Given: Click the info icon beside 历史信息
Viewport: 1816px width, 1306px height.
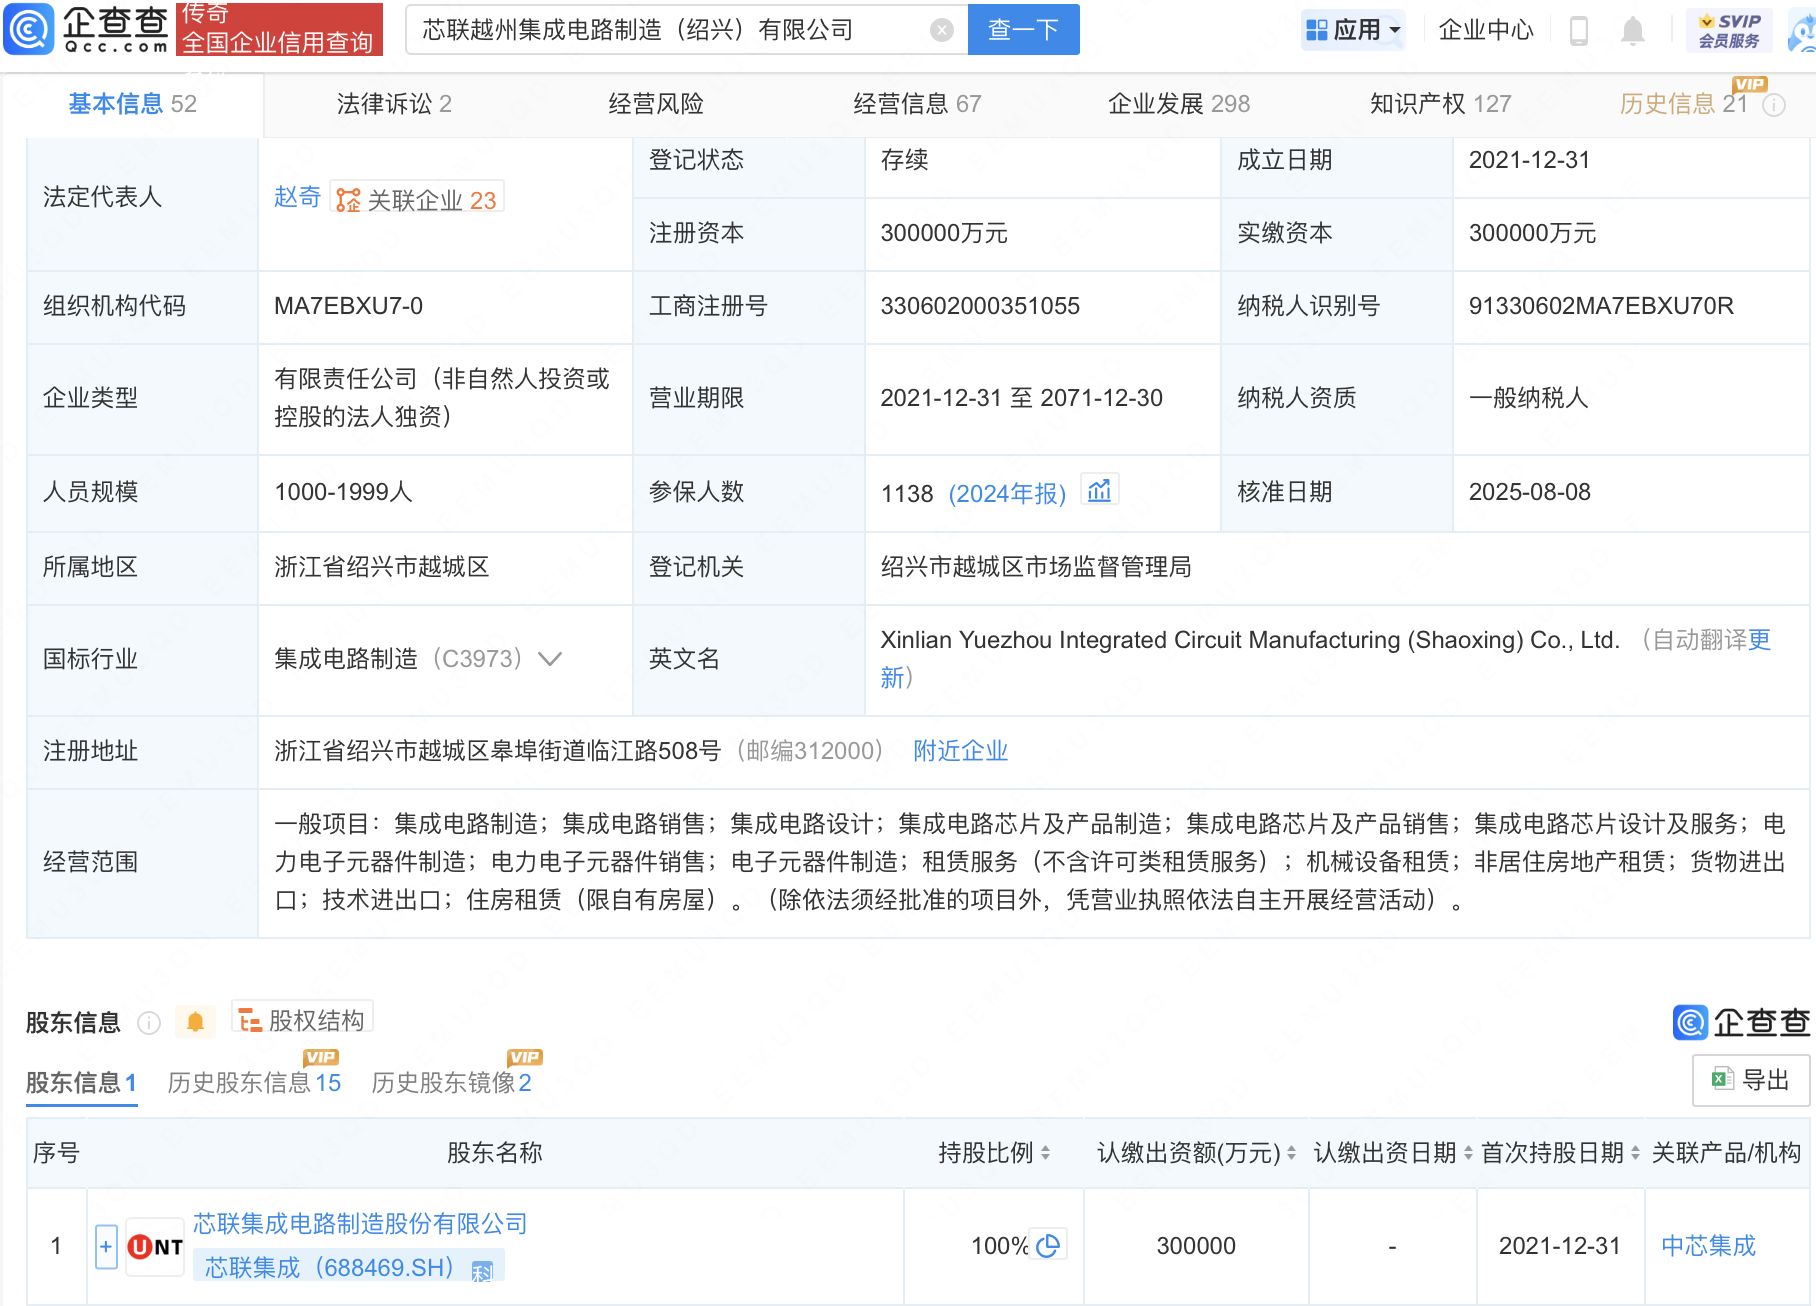Looking at the screenshot, I should pos(1774,105).
